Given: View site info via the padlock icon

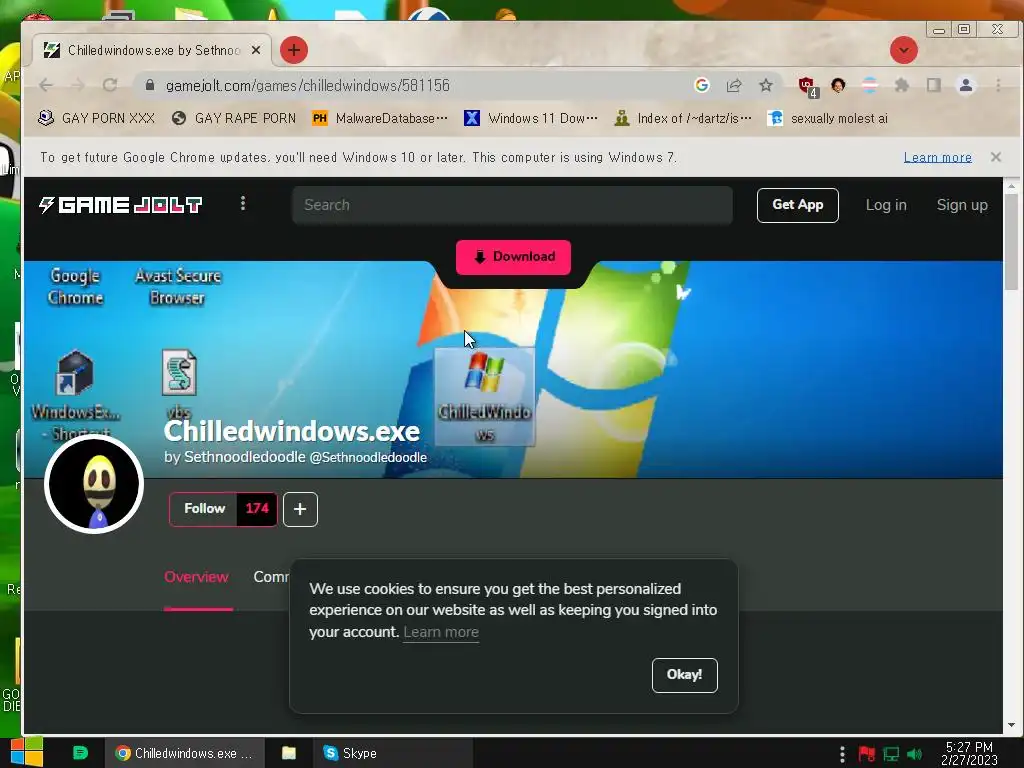Looking at the screenshot, I should 150,85.
